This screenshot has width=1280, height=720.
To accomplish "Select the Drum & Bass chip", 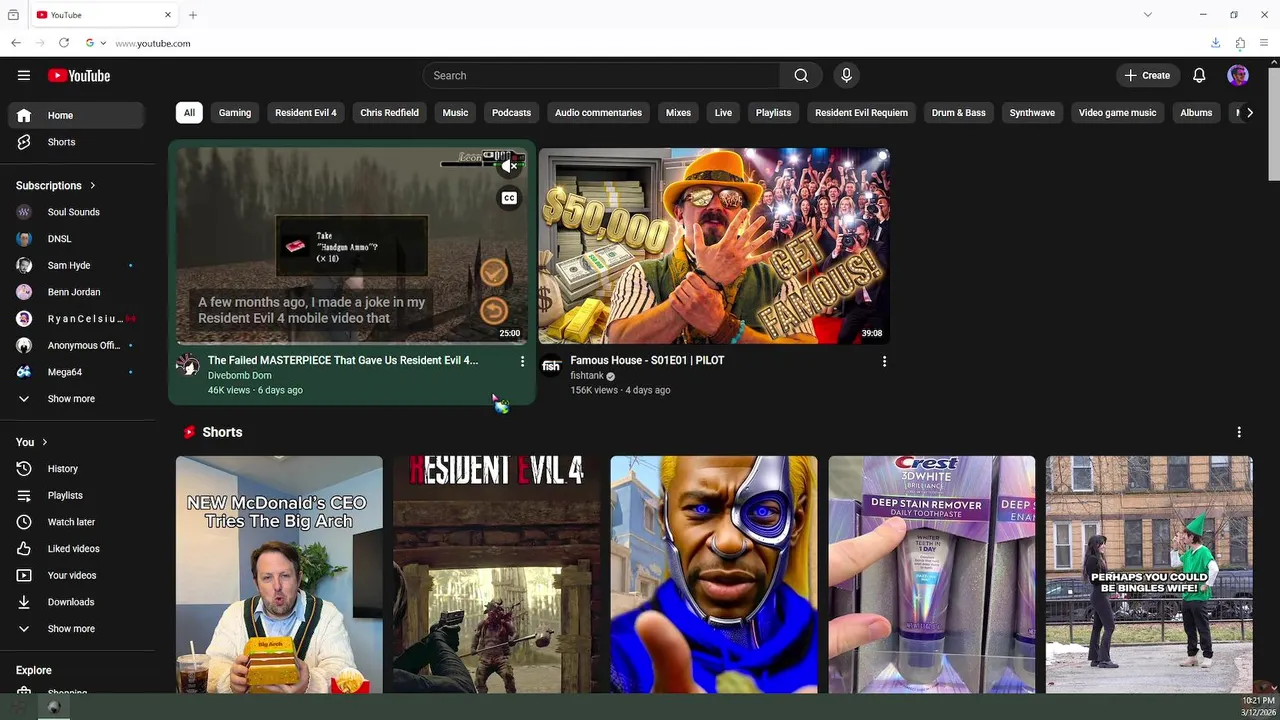I will [958, 113].
